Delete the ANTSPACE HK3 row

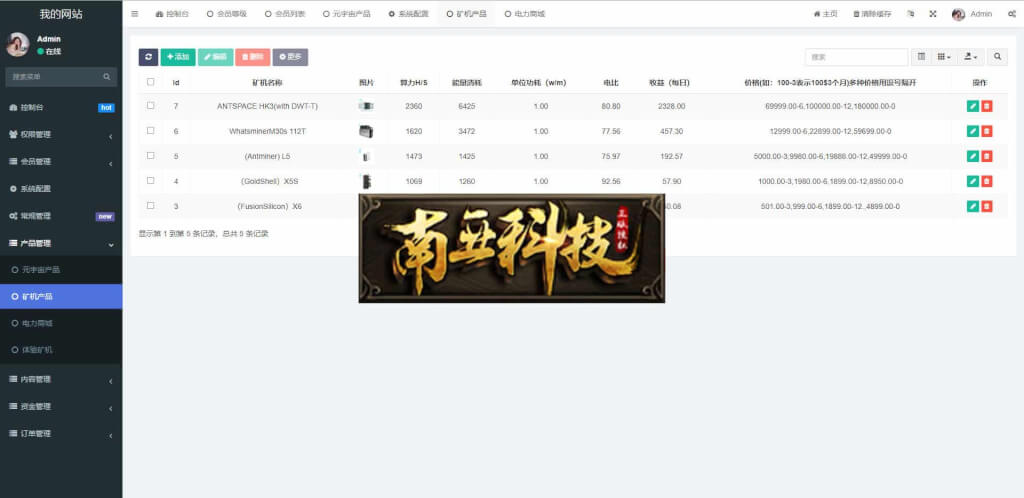click(987, 106)
